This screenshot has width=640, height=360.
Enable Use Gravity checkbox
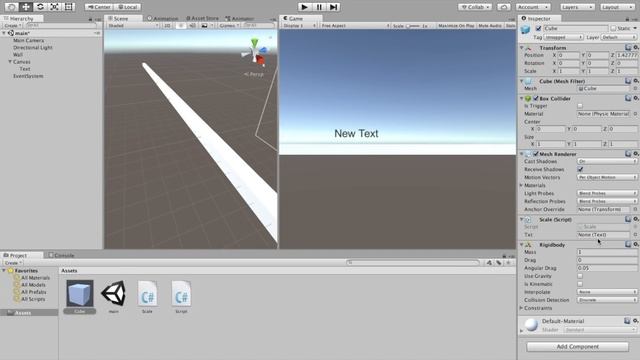(580, 276)
